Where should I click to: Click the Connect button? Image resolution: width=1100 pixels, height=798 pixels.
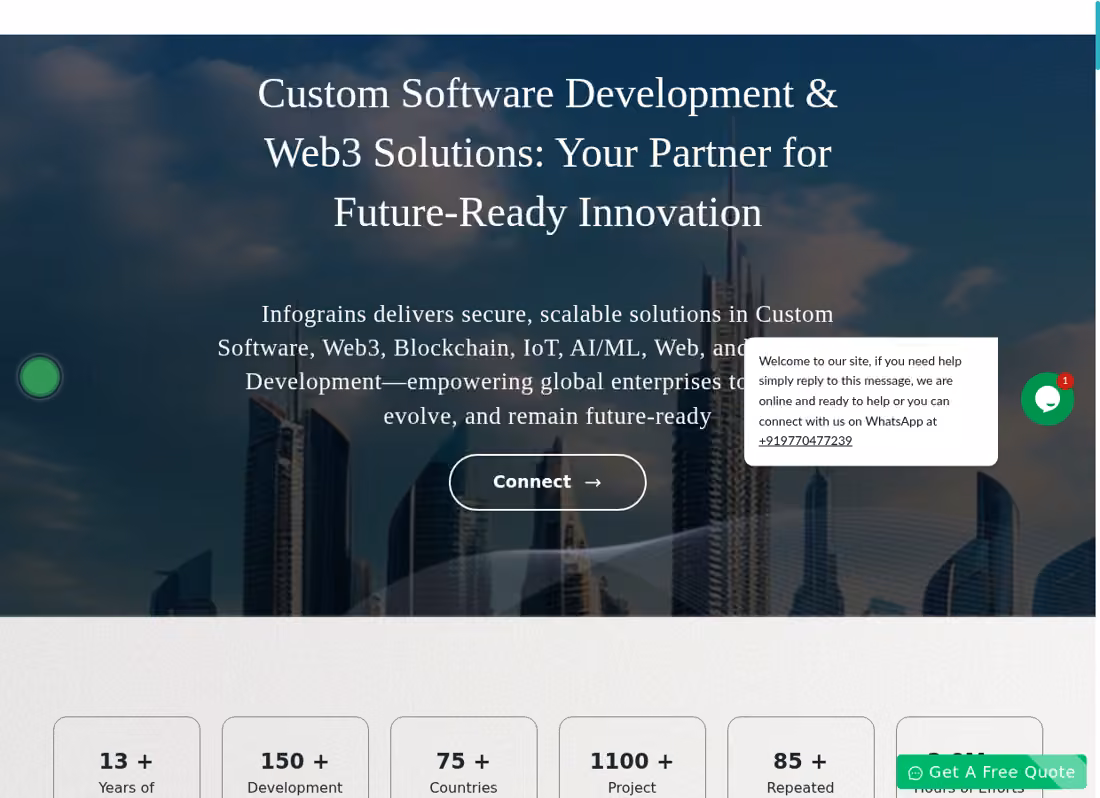(547, 482)
